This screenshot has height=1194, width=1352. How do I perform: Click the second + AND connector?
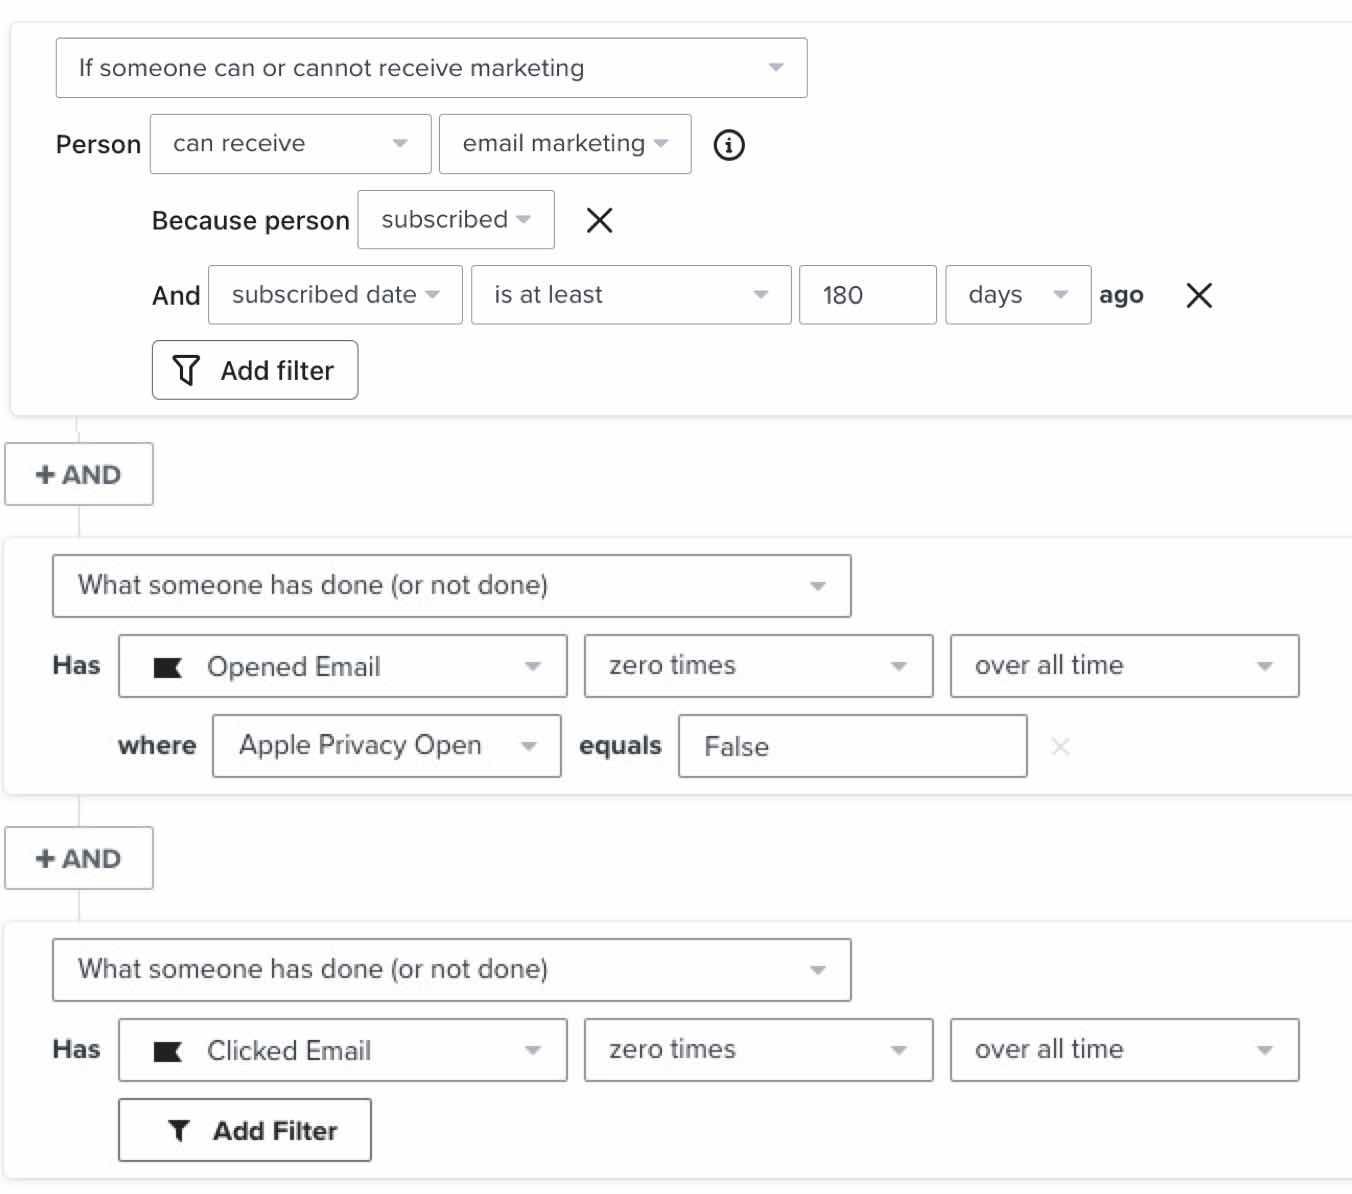click(x=79, y=858)
